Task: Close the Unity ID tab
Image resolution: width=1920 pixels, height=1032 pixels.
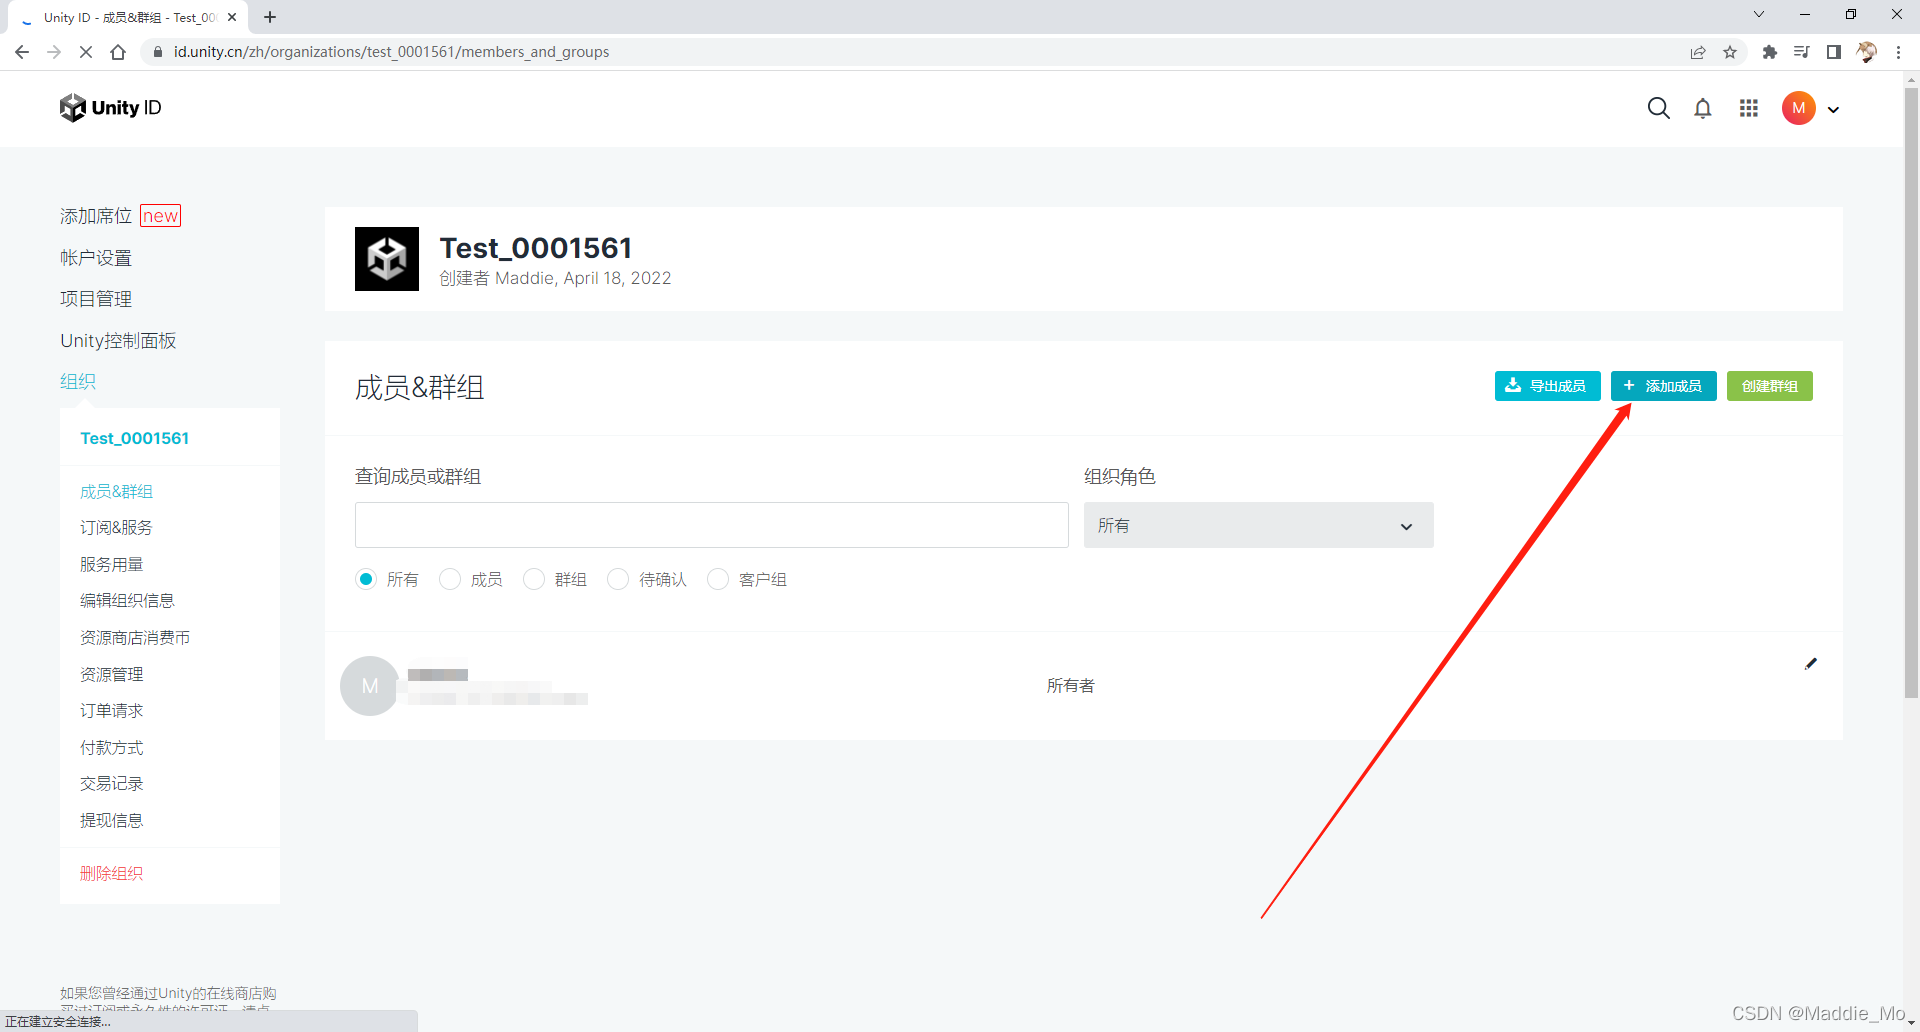Action: click(232, 17)
